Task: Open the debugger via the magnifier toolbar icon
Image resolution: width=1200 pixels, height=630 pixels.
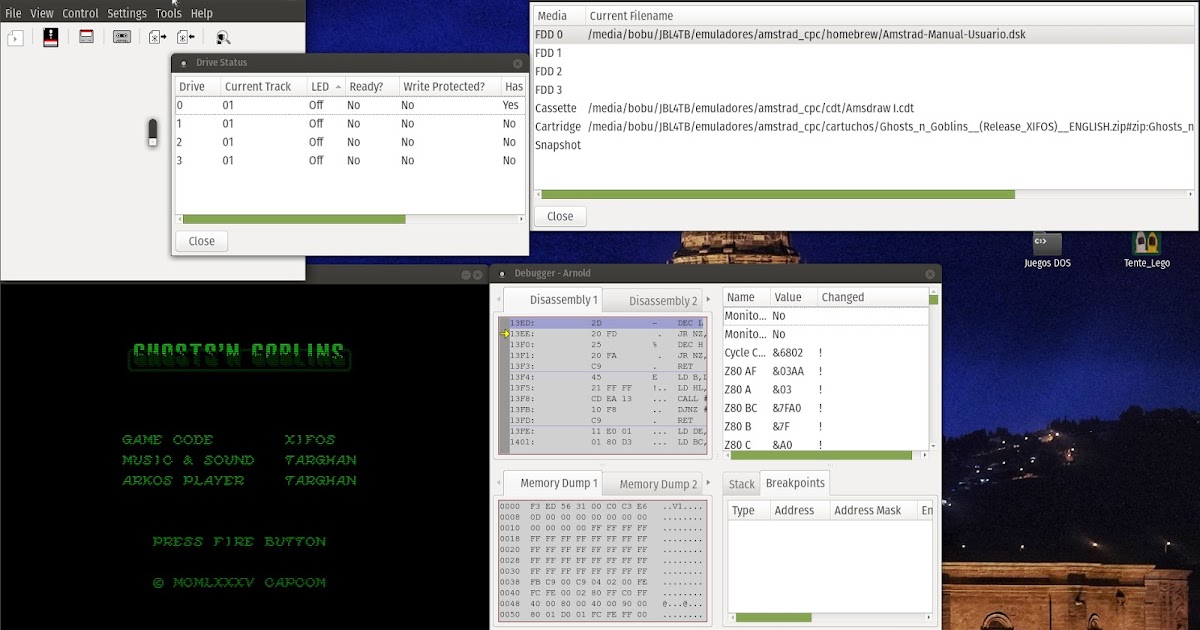Action: point(222,37)
